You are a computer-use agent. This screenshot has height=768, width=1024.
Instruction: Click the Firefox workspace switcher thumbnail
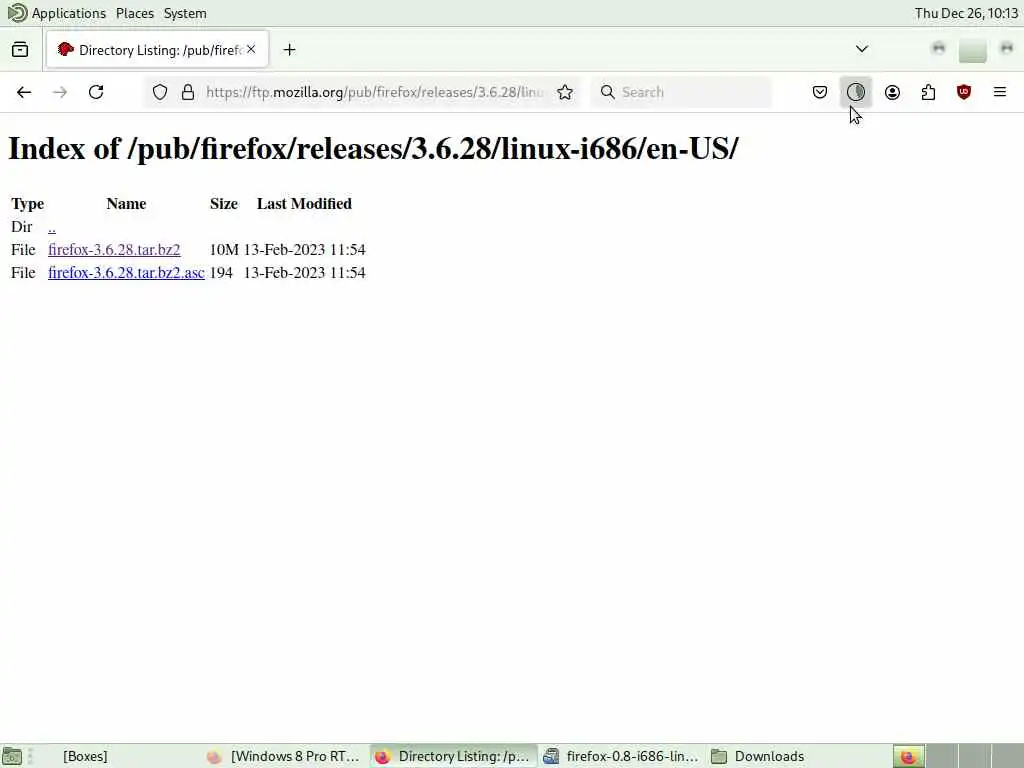point(908,756)
